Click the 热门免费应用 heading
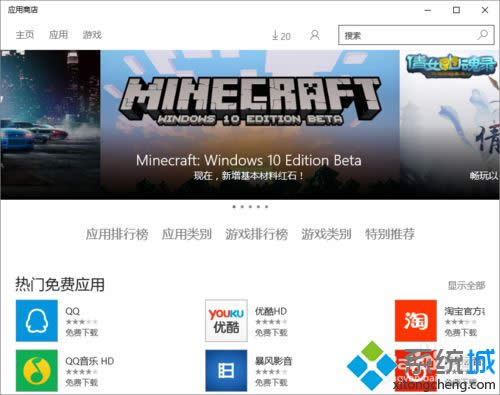The height and width of the screenshot is (395, 500). coord(60,285)
